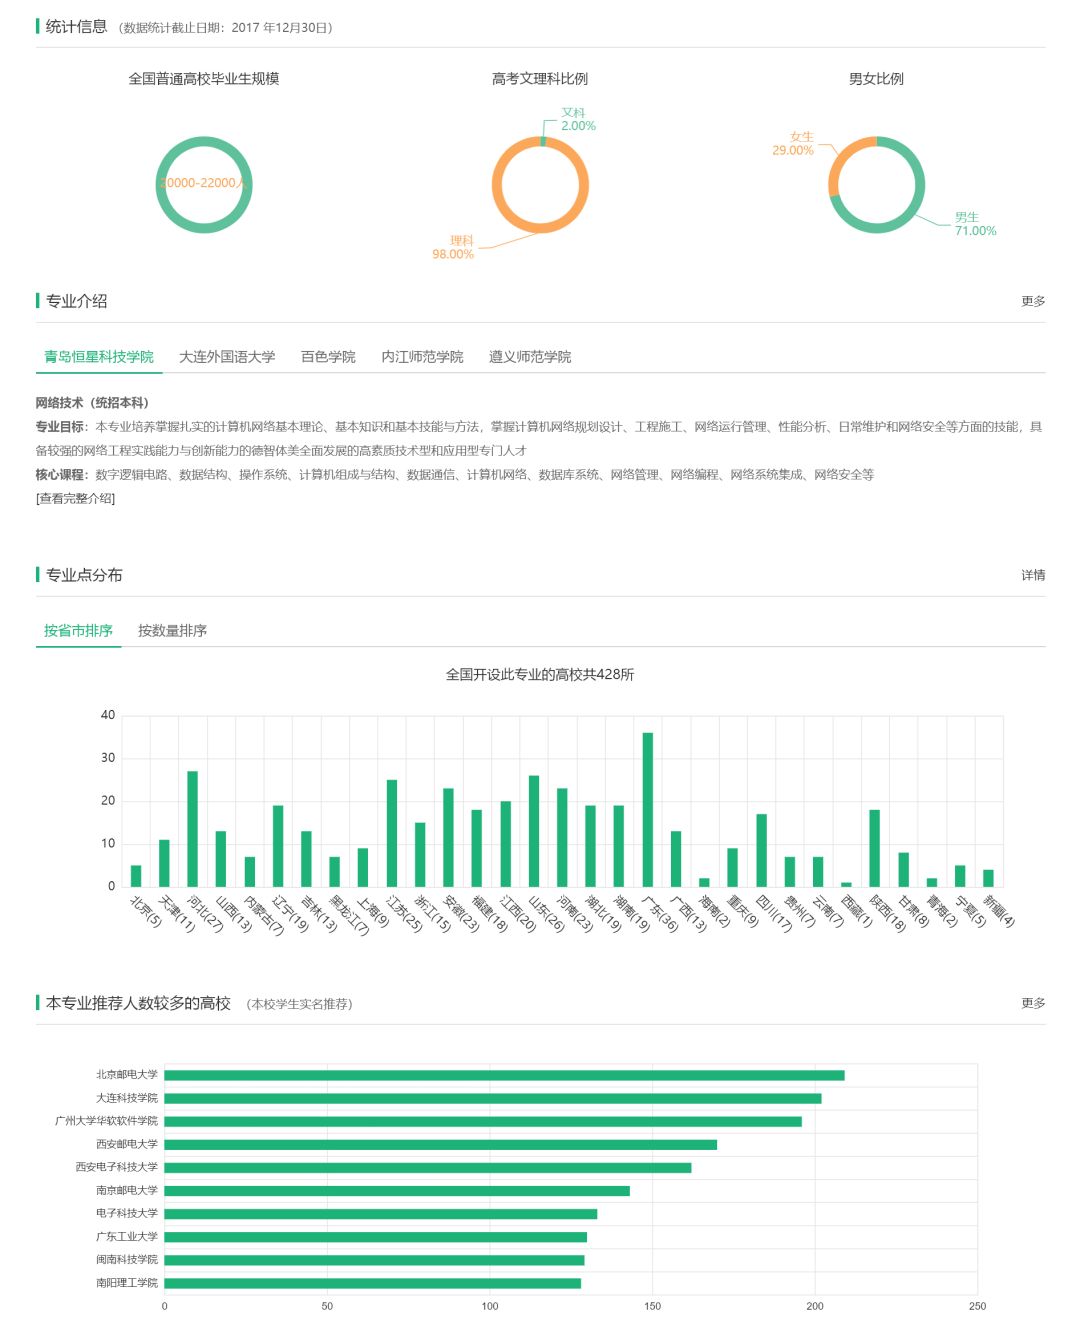The height and width of the screenshot is (1328, 1080).
Task: Click the 全国开设此专业的高校共428所 chart title
Action: pos(540,675)
